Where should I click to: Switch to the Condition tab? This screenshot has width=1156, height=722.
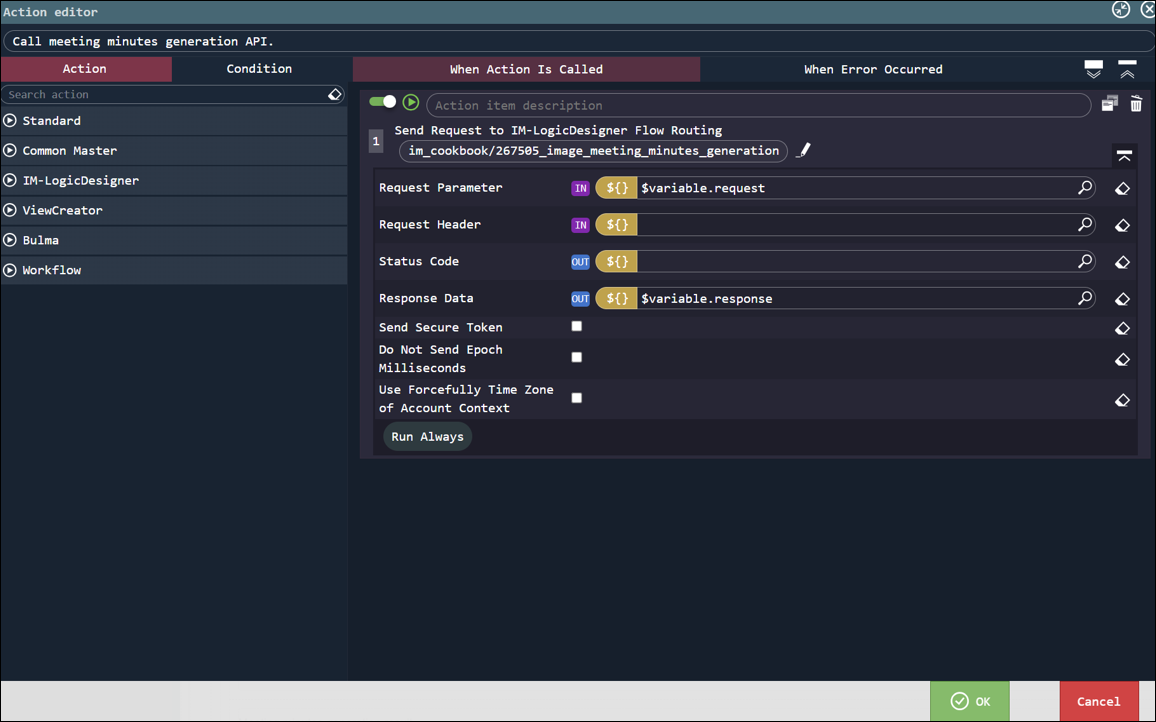pos(259,69)
